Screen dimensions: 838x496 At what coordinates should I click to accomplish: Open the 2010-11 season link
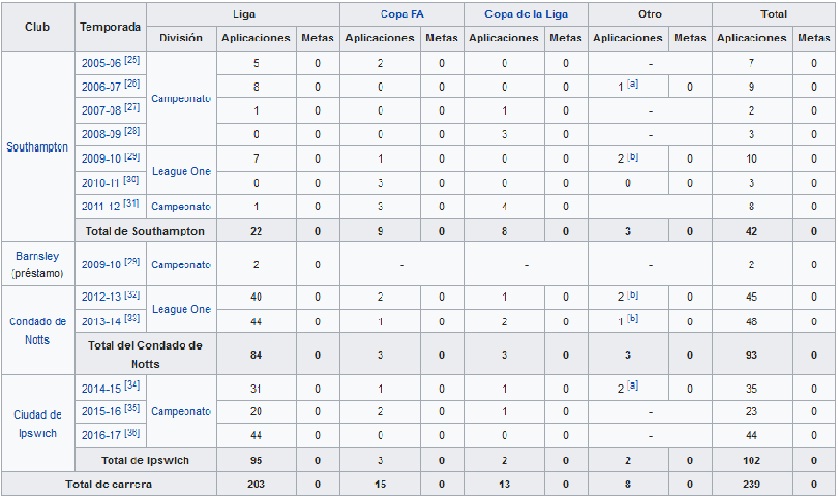[x=102, y=183]
